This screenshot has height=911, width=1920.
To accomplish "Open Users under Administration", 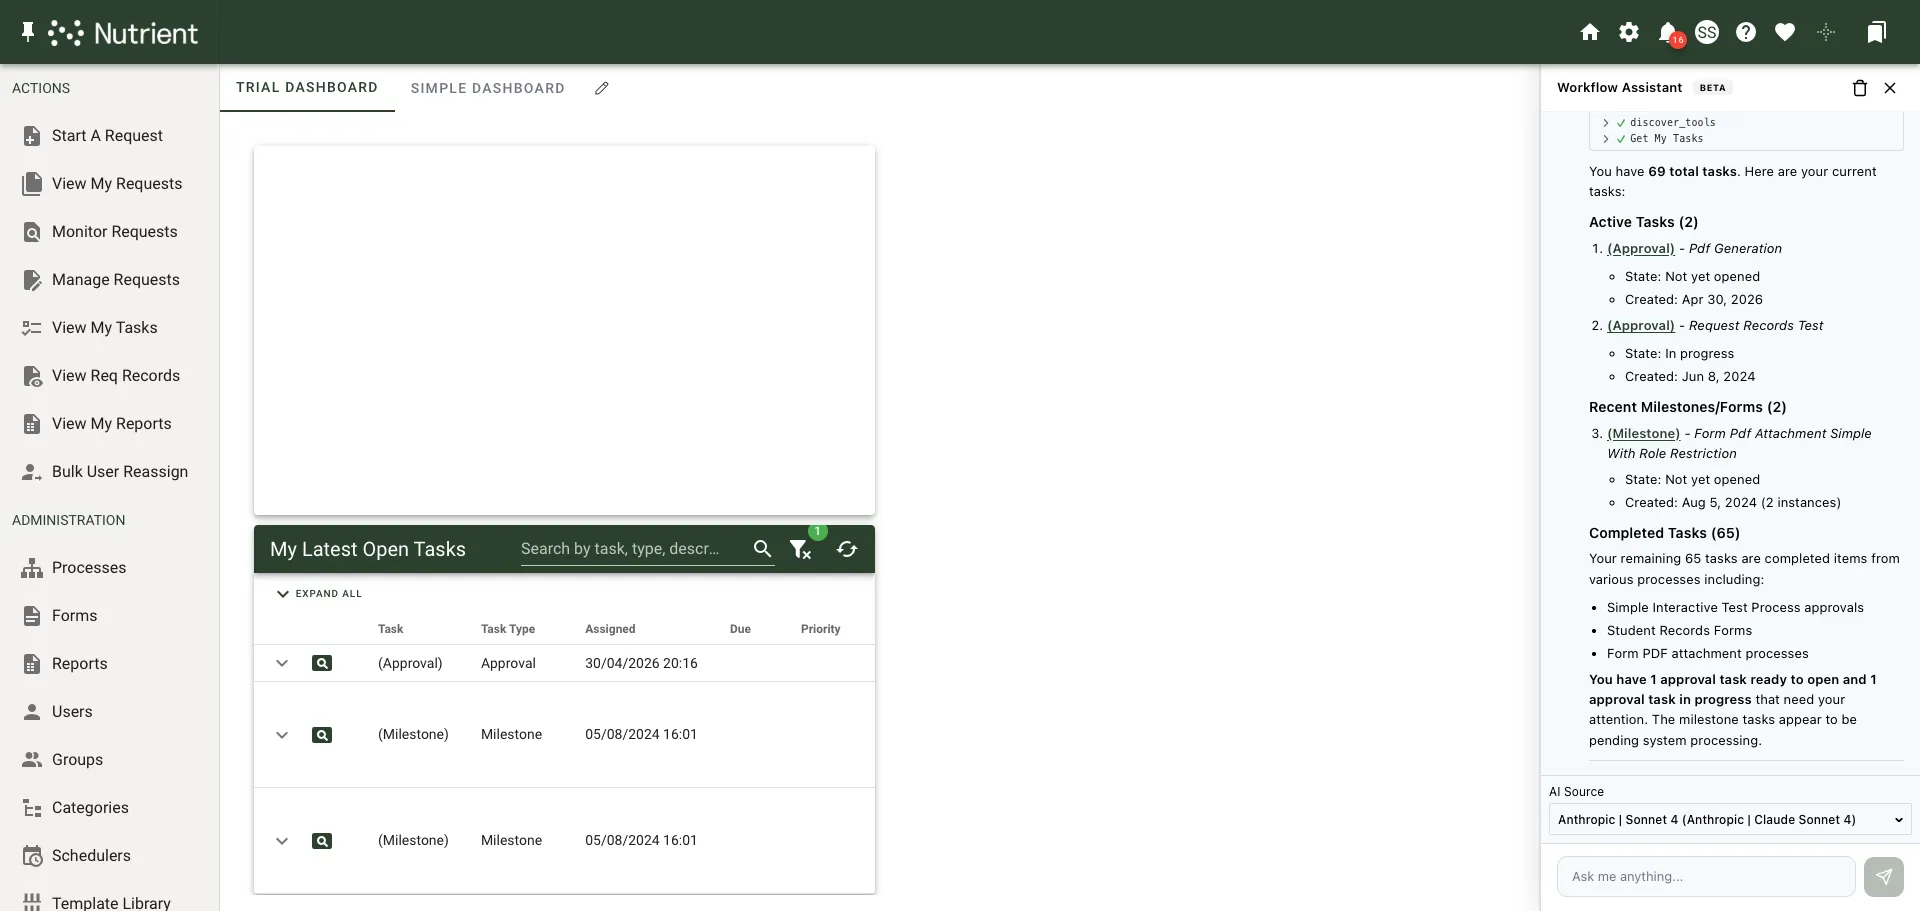I will click(109, 712).
